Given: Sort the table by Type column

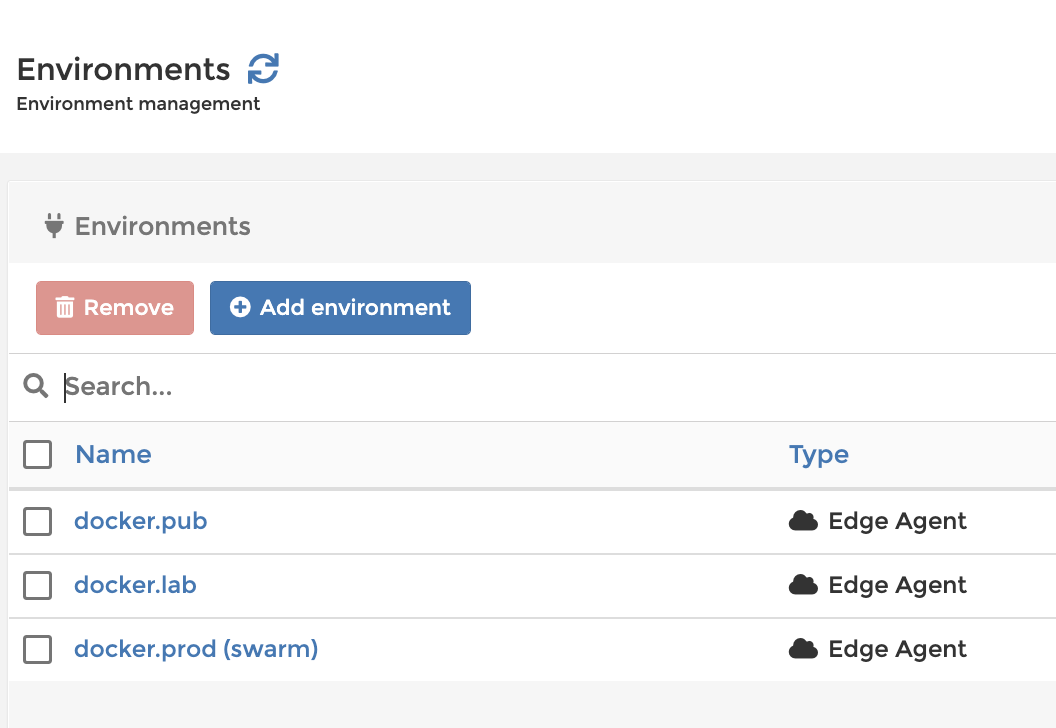Looking at the screenshot, I should (818, 454).
